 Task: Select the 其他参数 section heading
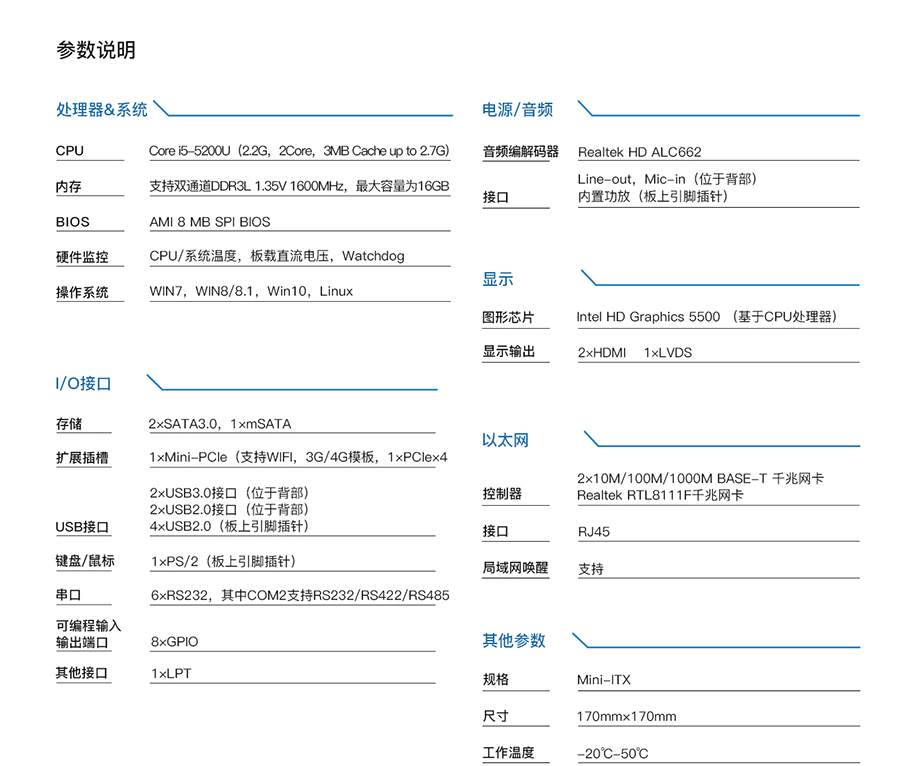pos(514,640)
